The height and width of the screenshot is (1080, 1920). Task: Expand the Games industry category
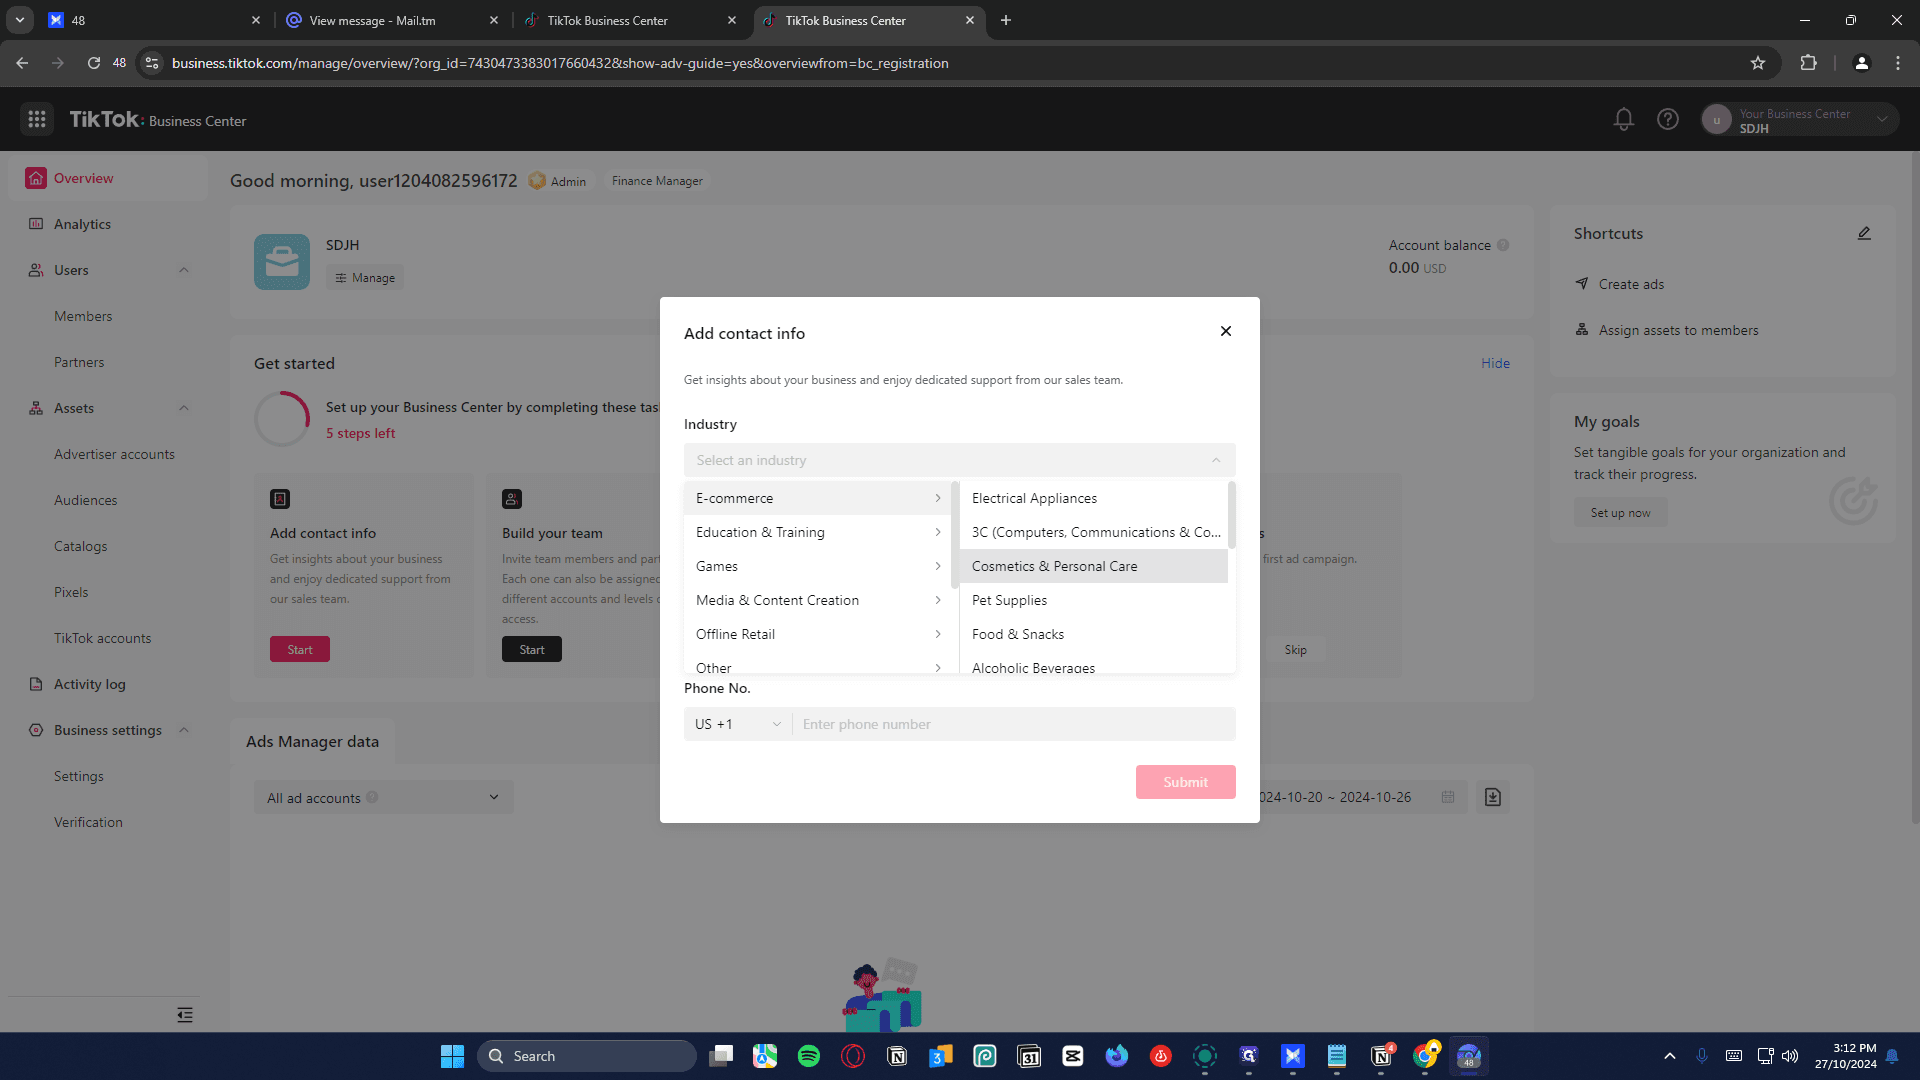(817, 566)
